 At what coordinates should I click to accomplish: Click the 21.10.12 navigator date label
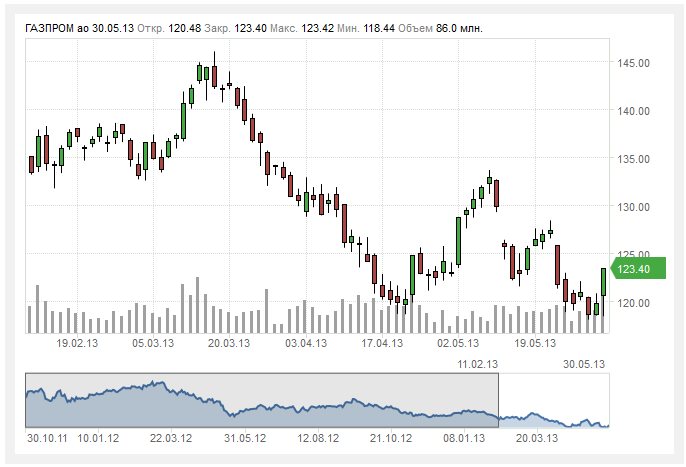(391, 438)
